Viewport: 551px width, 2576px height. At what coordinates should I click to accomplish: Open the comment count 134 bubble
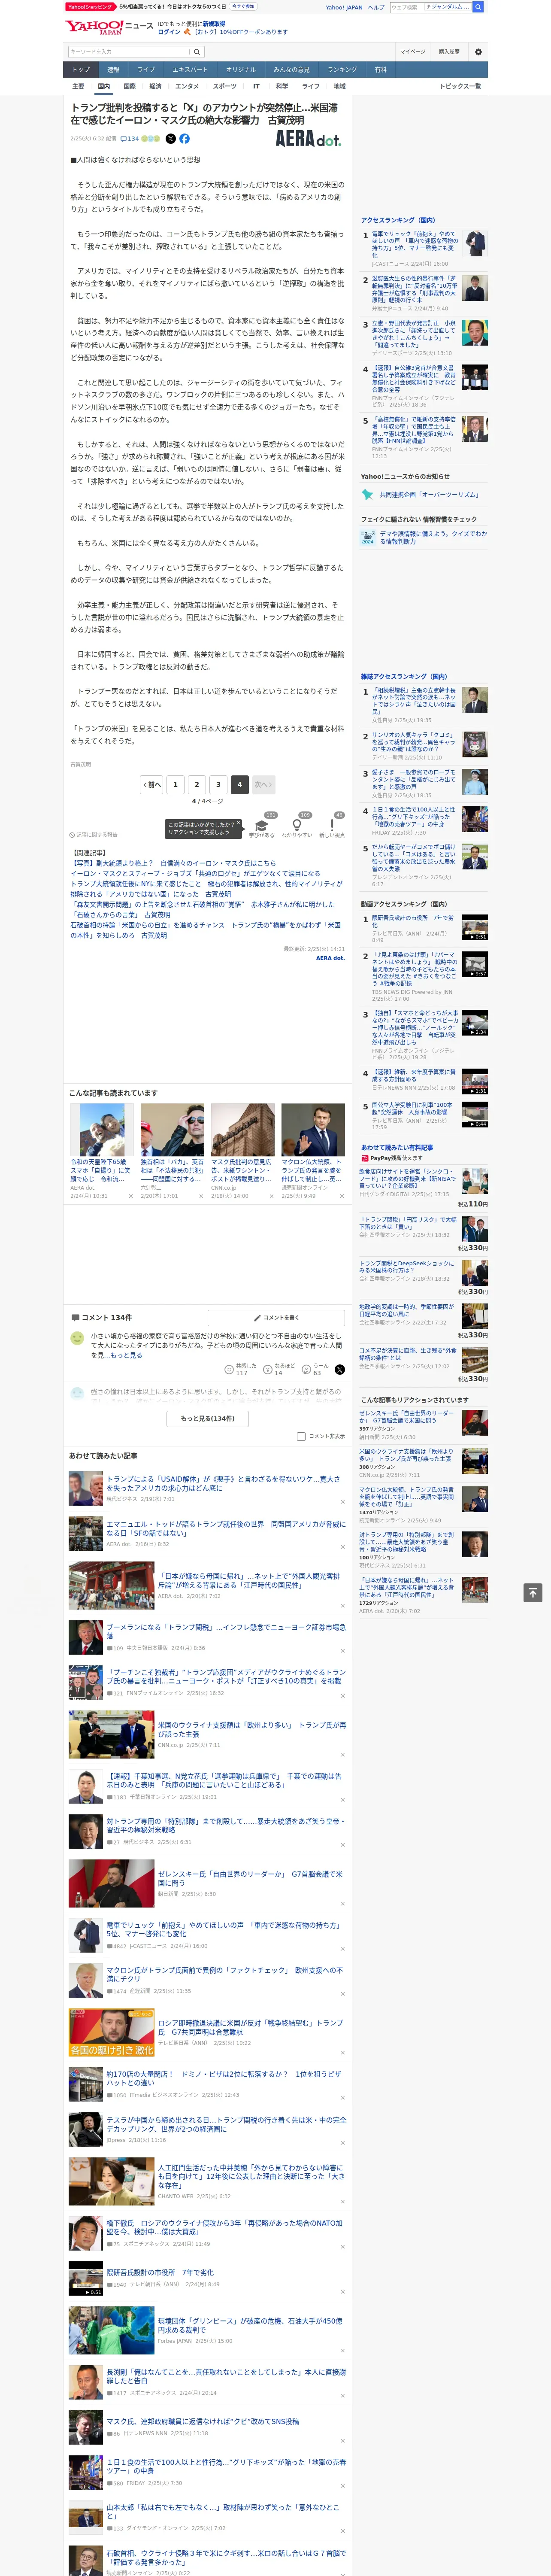pos(130,139)
